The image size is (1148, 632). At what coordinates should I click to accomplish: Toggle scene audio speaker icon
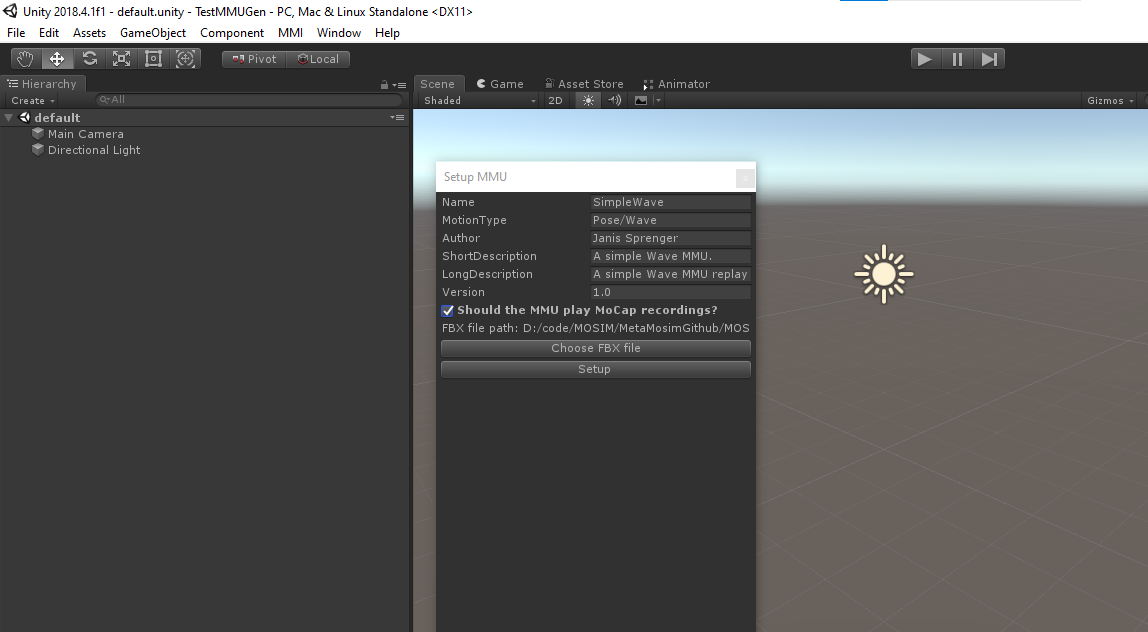(614, 100)
